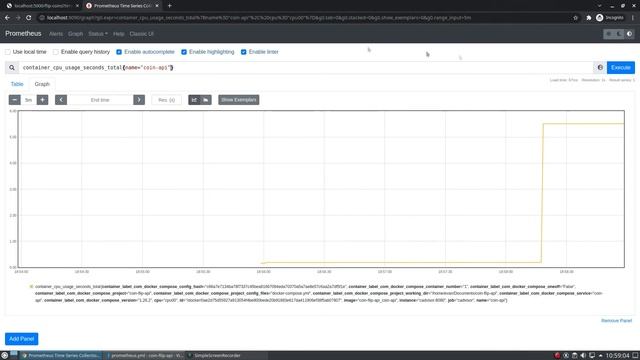Move end time backward with left chevron

click(61, 100)
